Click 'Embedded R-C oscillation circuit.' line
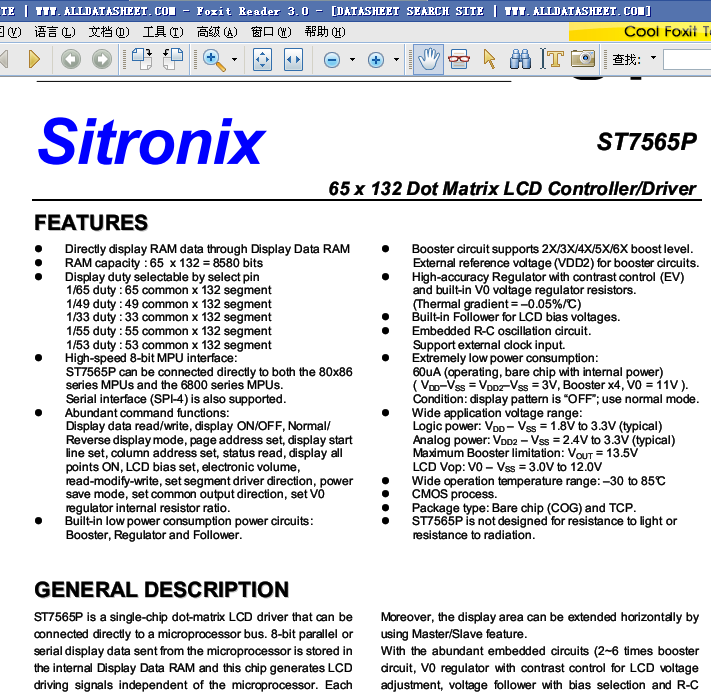 [502, 331]
